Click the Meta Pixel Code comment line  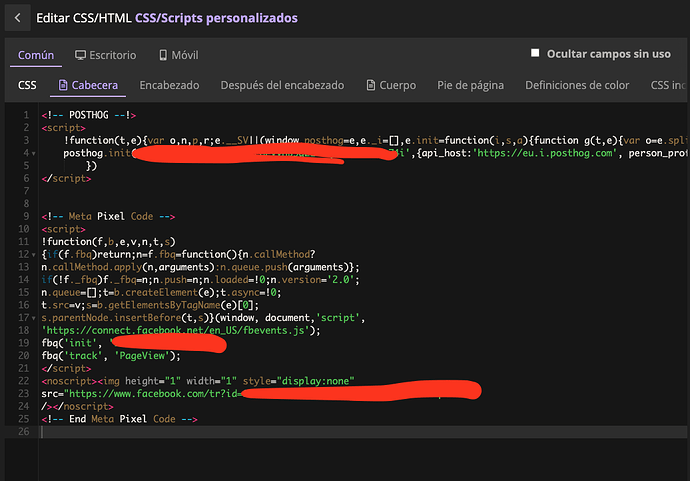(x=108, y=216)
